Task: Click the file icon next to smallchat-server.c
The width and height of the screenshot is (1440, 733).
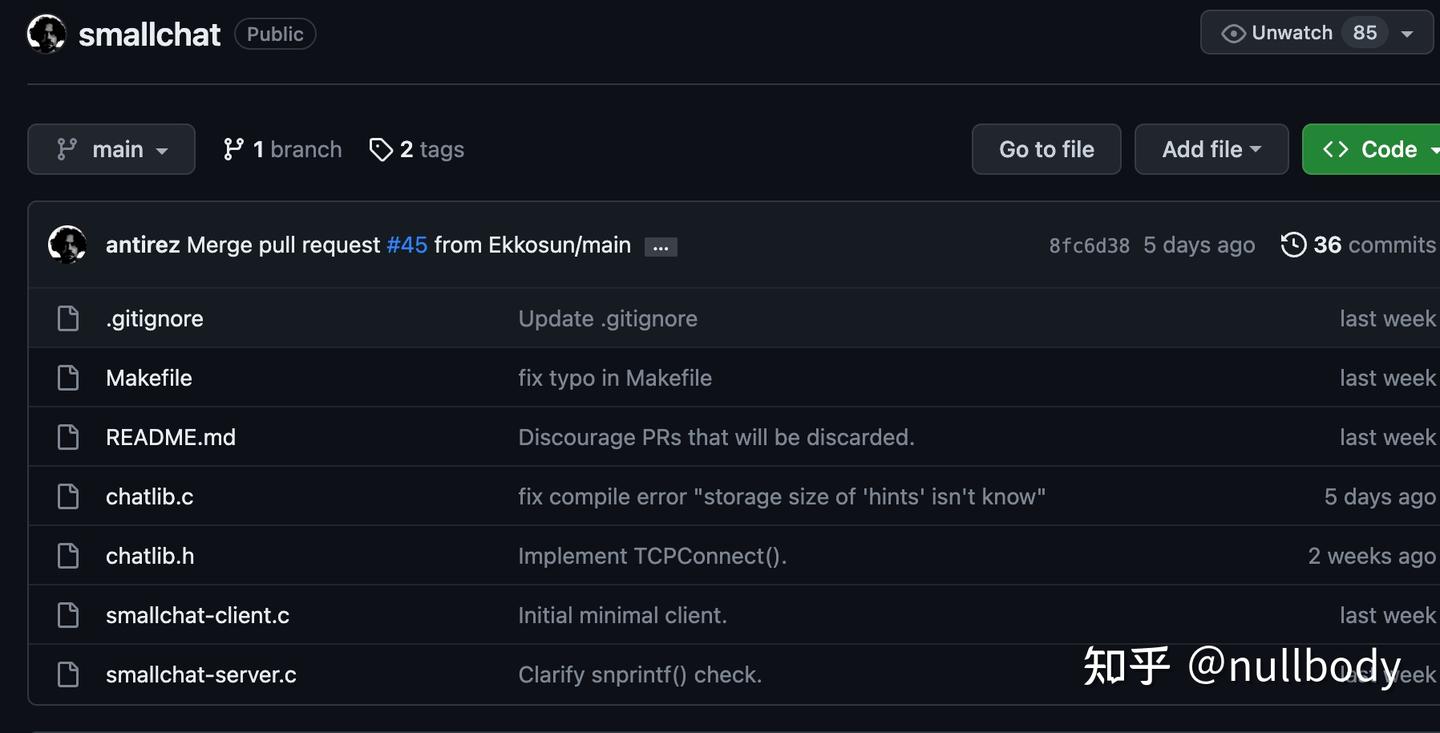Action: [x=68, y=675]
